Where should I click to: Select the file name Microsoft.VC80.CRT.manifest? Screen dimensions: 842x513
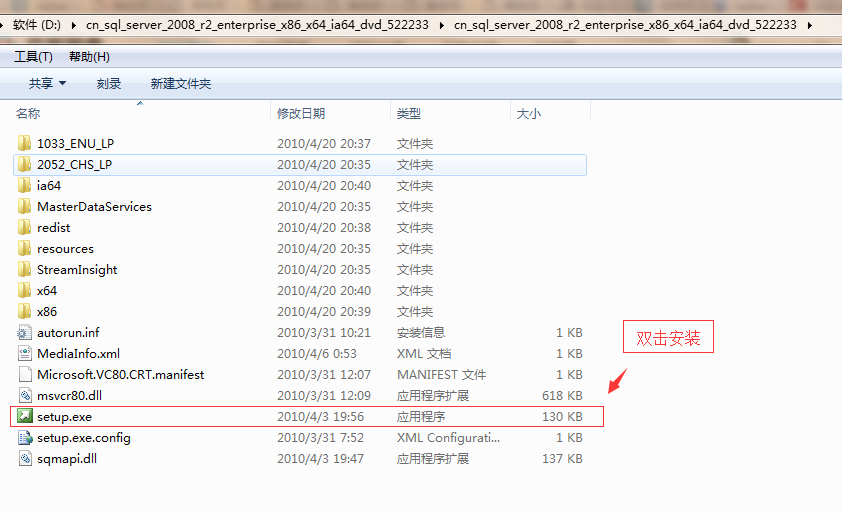tap(121, 374)
